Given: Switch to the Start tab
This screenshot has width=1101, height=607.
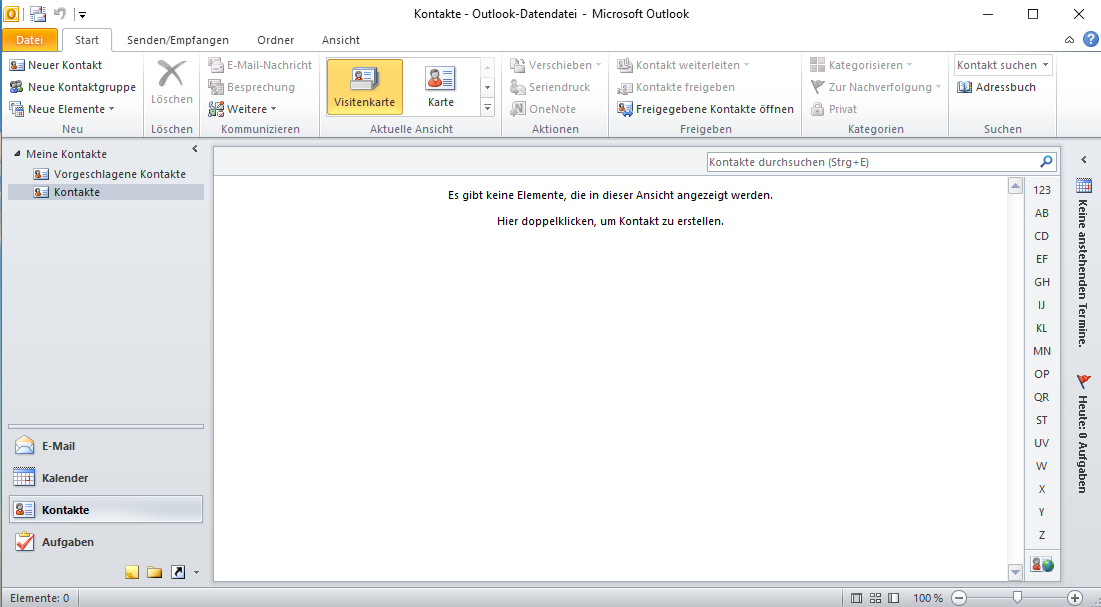Looking at the screenshot, I should click(87, 40).
